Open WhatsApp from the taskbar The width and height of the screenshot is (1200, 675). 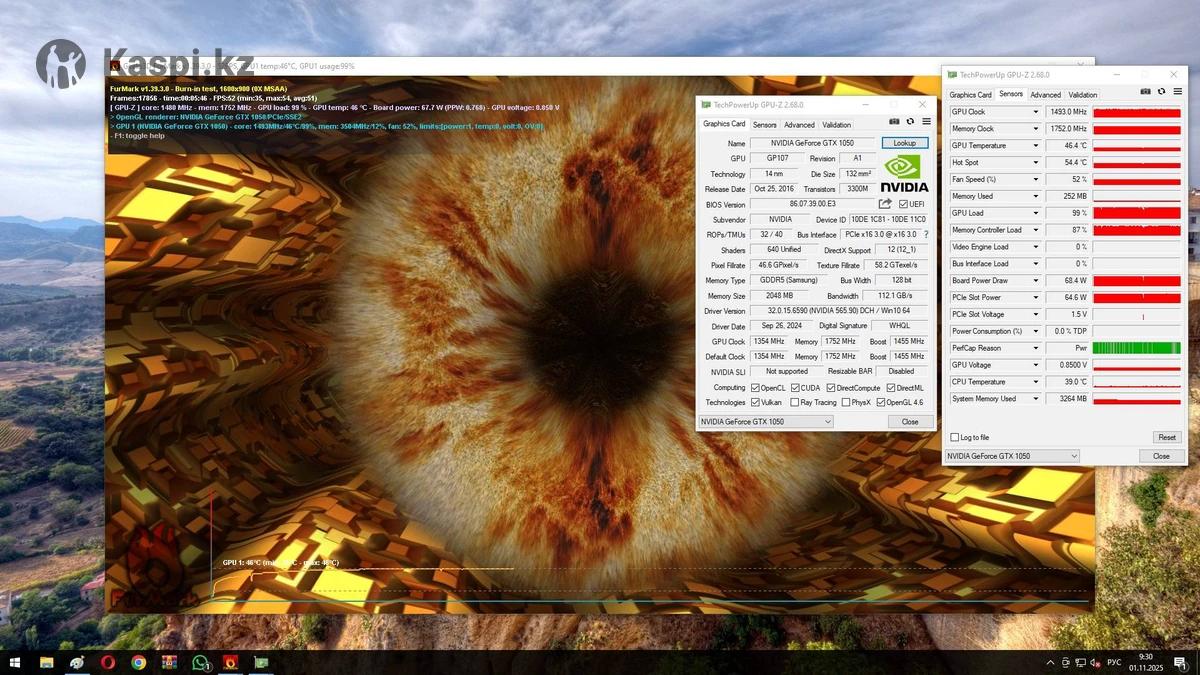pyautogui.click(x=200, y=662)
